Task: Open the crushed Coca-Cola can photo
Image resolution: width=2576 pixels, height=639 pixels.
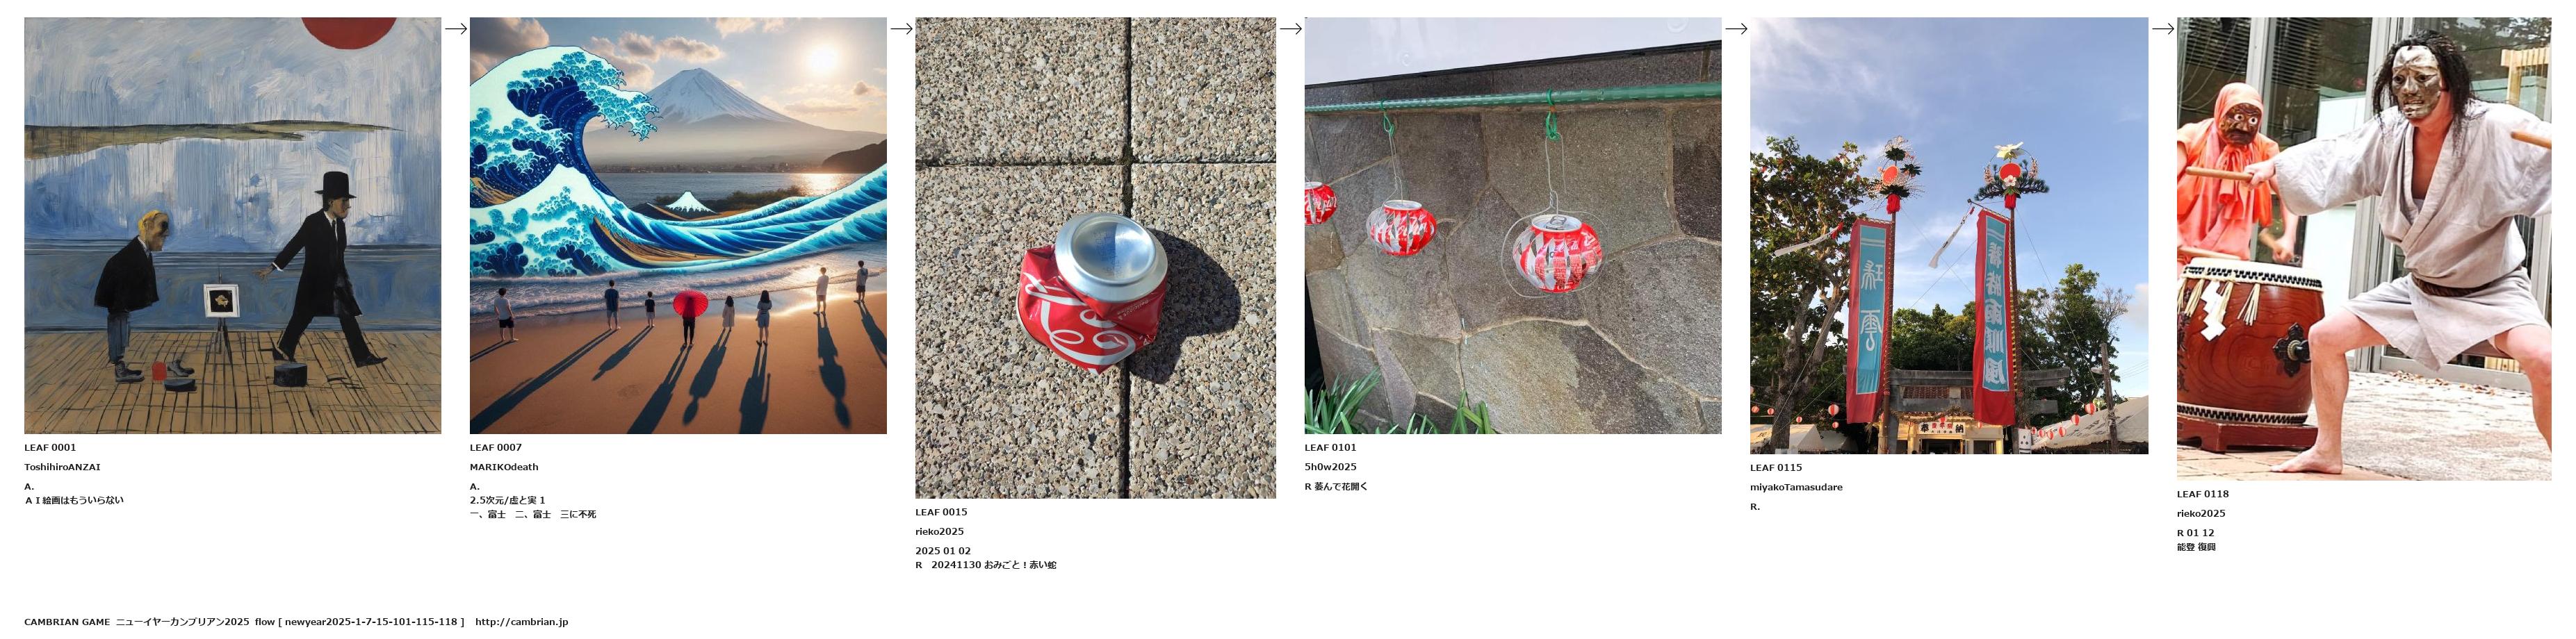Action: 1095,257
